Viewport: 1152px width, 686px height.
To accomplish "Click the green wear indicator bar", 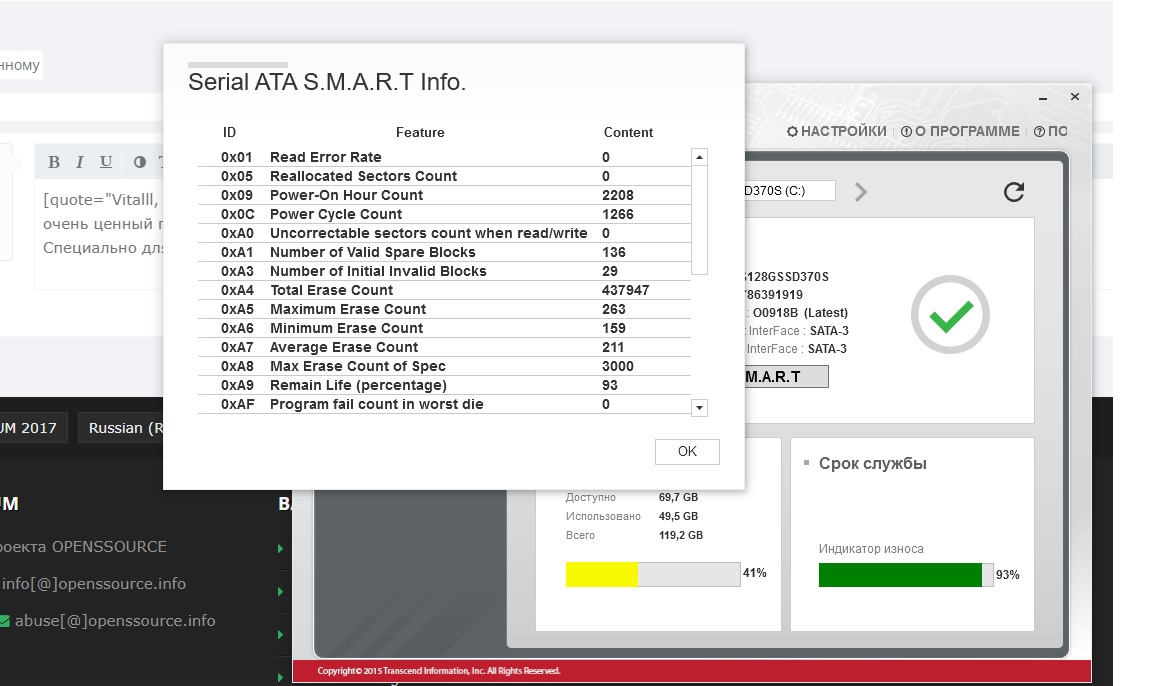I will (x=900, y=575).
